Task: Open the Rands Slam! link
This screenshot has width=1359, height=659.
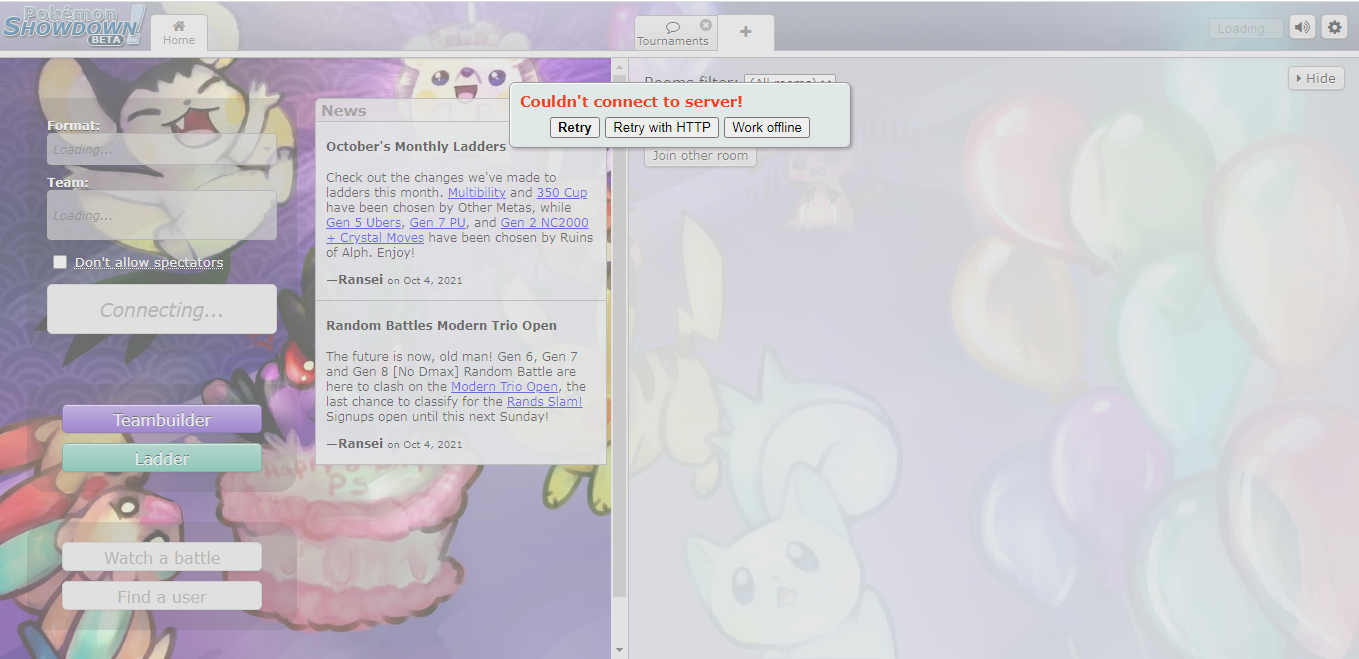Action: (x=544, y=402)
